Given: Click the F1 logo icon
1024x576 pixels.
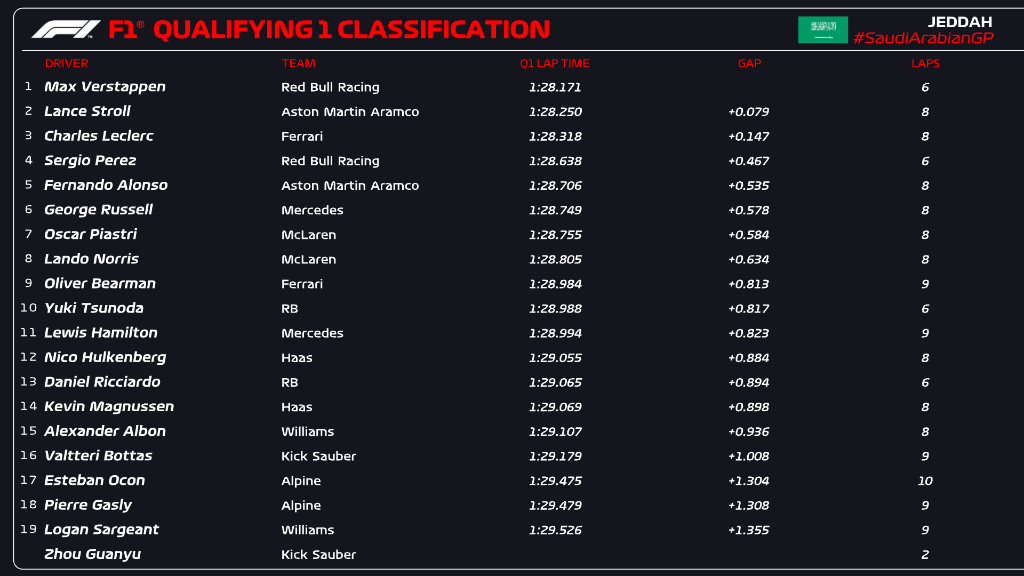Looking at the screenshot, I should point(66,30).
